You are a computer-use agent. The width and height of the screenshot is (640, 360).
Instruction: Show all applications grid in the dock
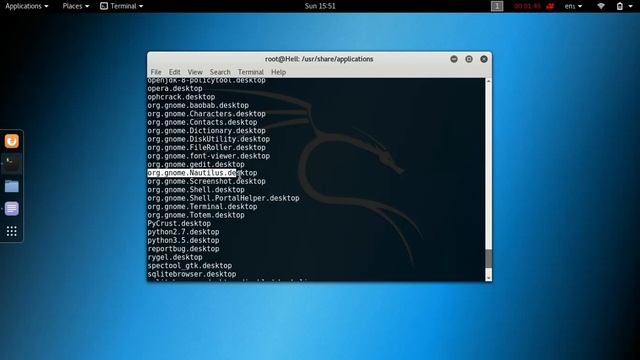11,231
